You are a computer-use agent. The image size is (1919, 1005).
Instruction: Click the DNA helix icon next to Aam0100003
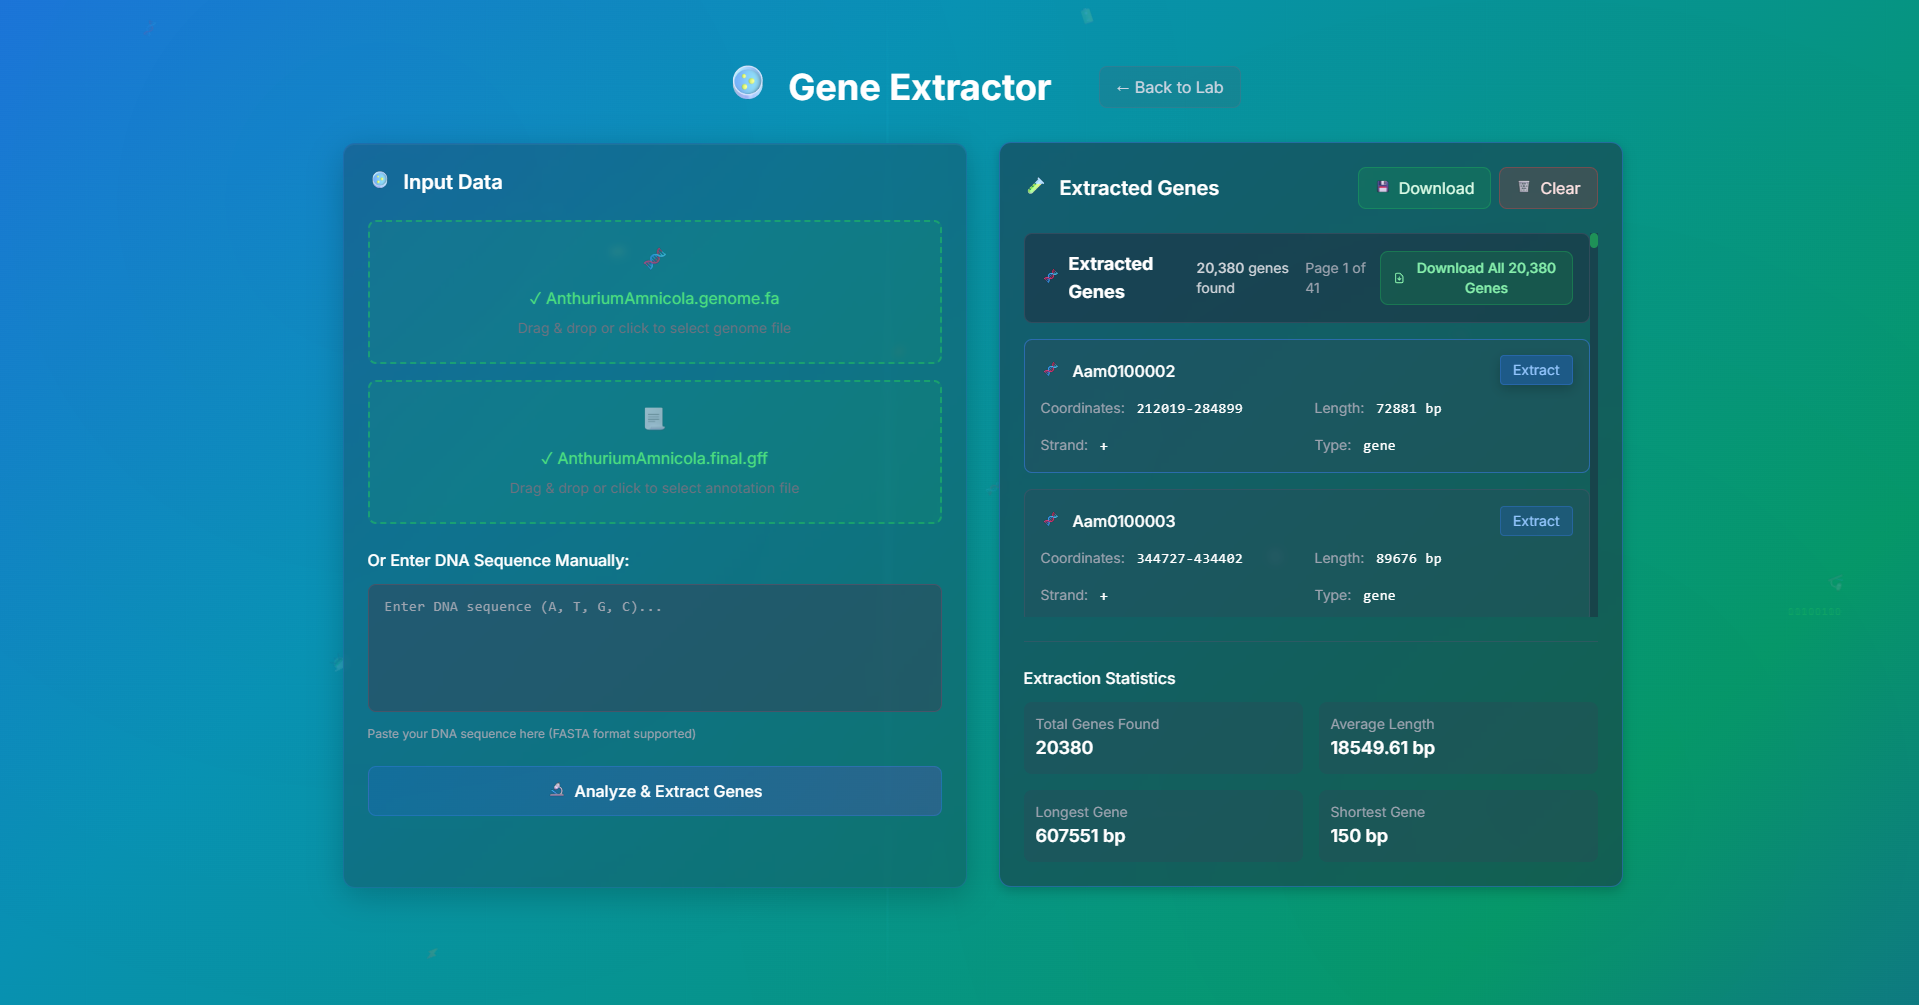click(x=1052, y=520)
